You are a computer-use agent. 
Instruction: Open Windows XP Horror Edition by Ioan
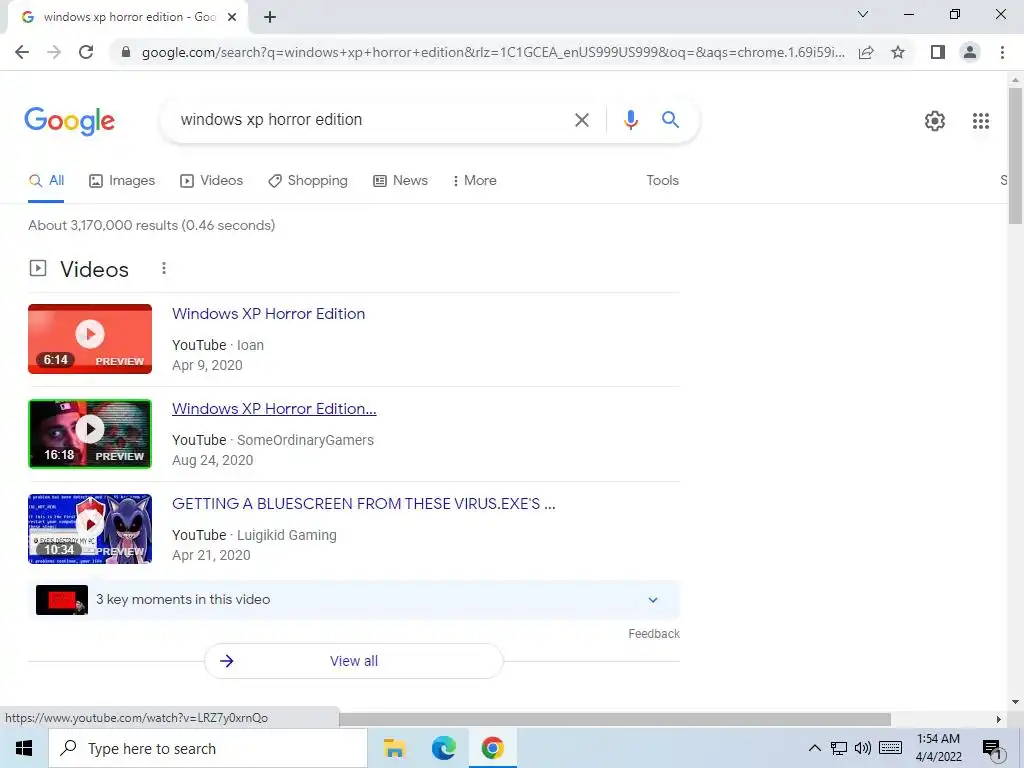(x=268, y=314)
